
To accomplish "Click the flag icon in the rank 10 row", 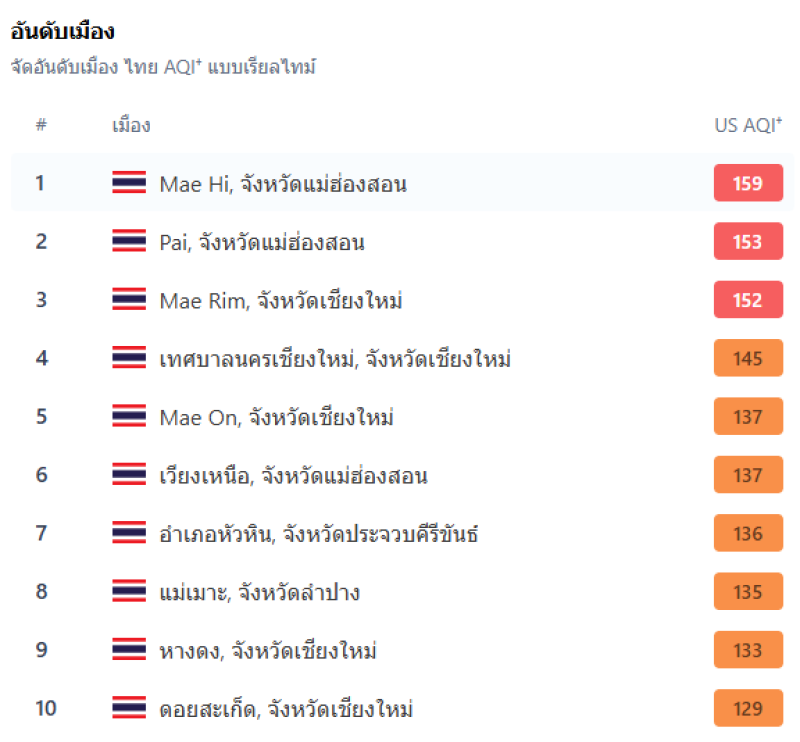I will 129,708.
